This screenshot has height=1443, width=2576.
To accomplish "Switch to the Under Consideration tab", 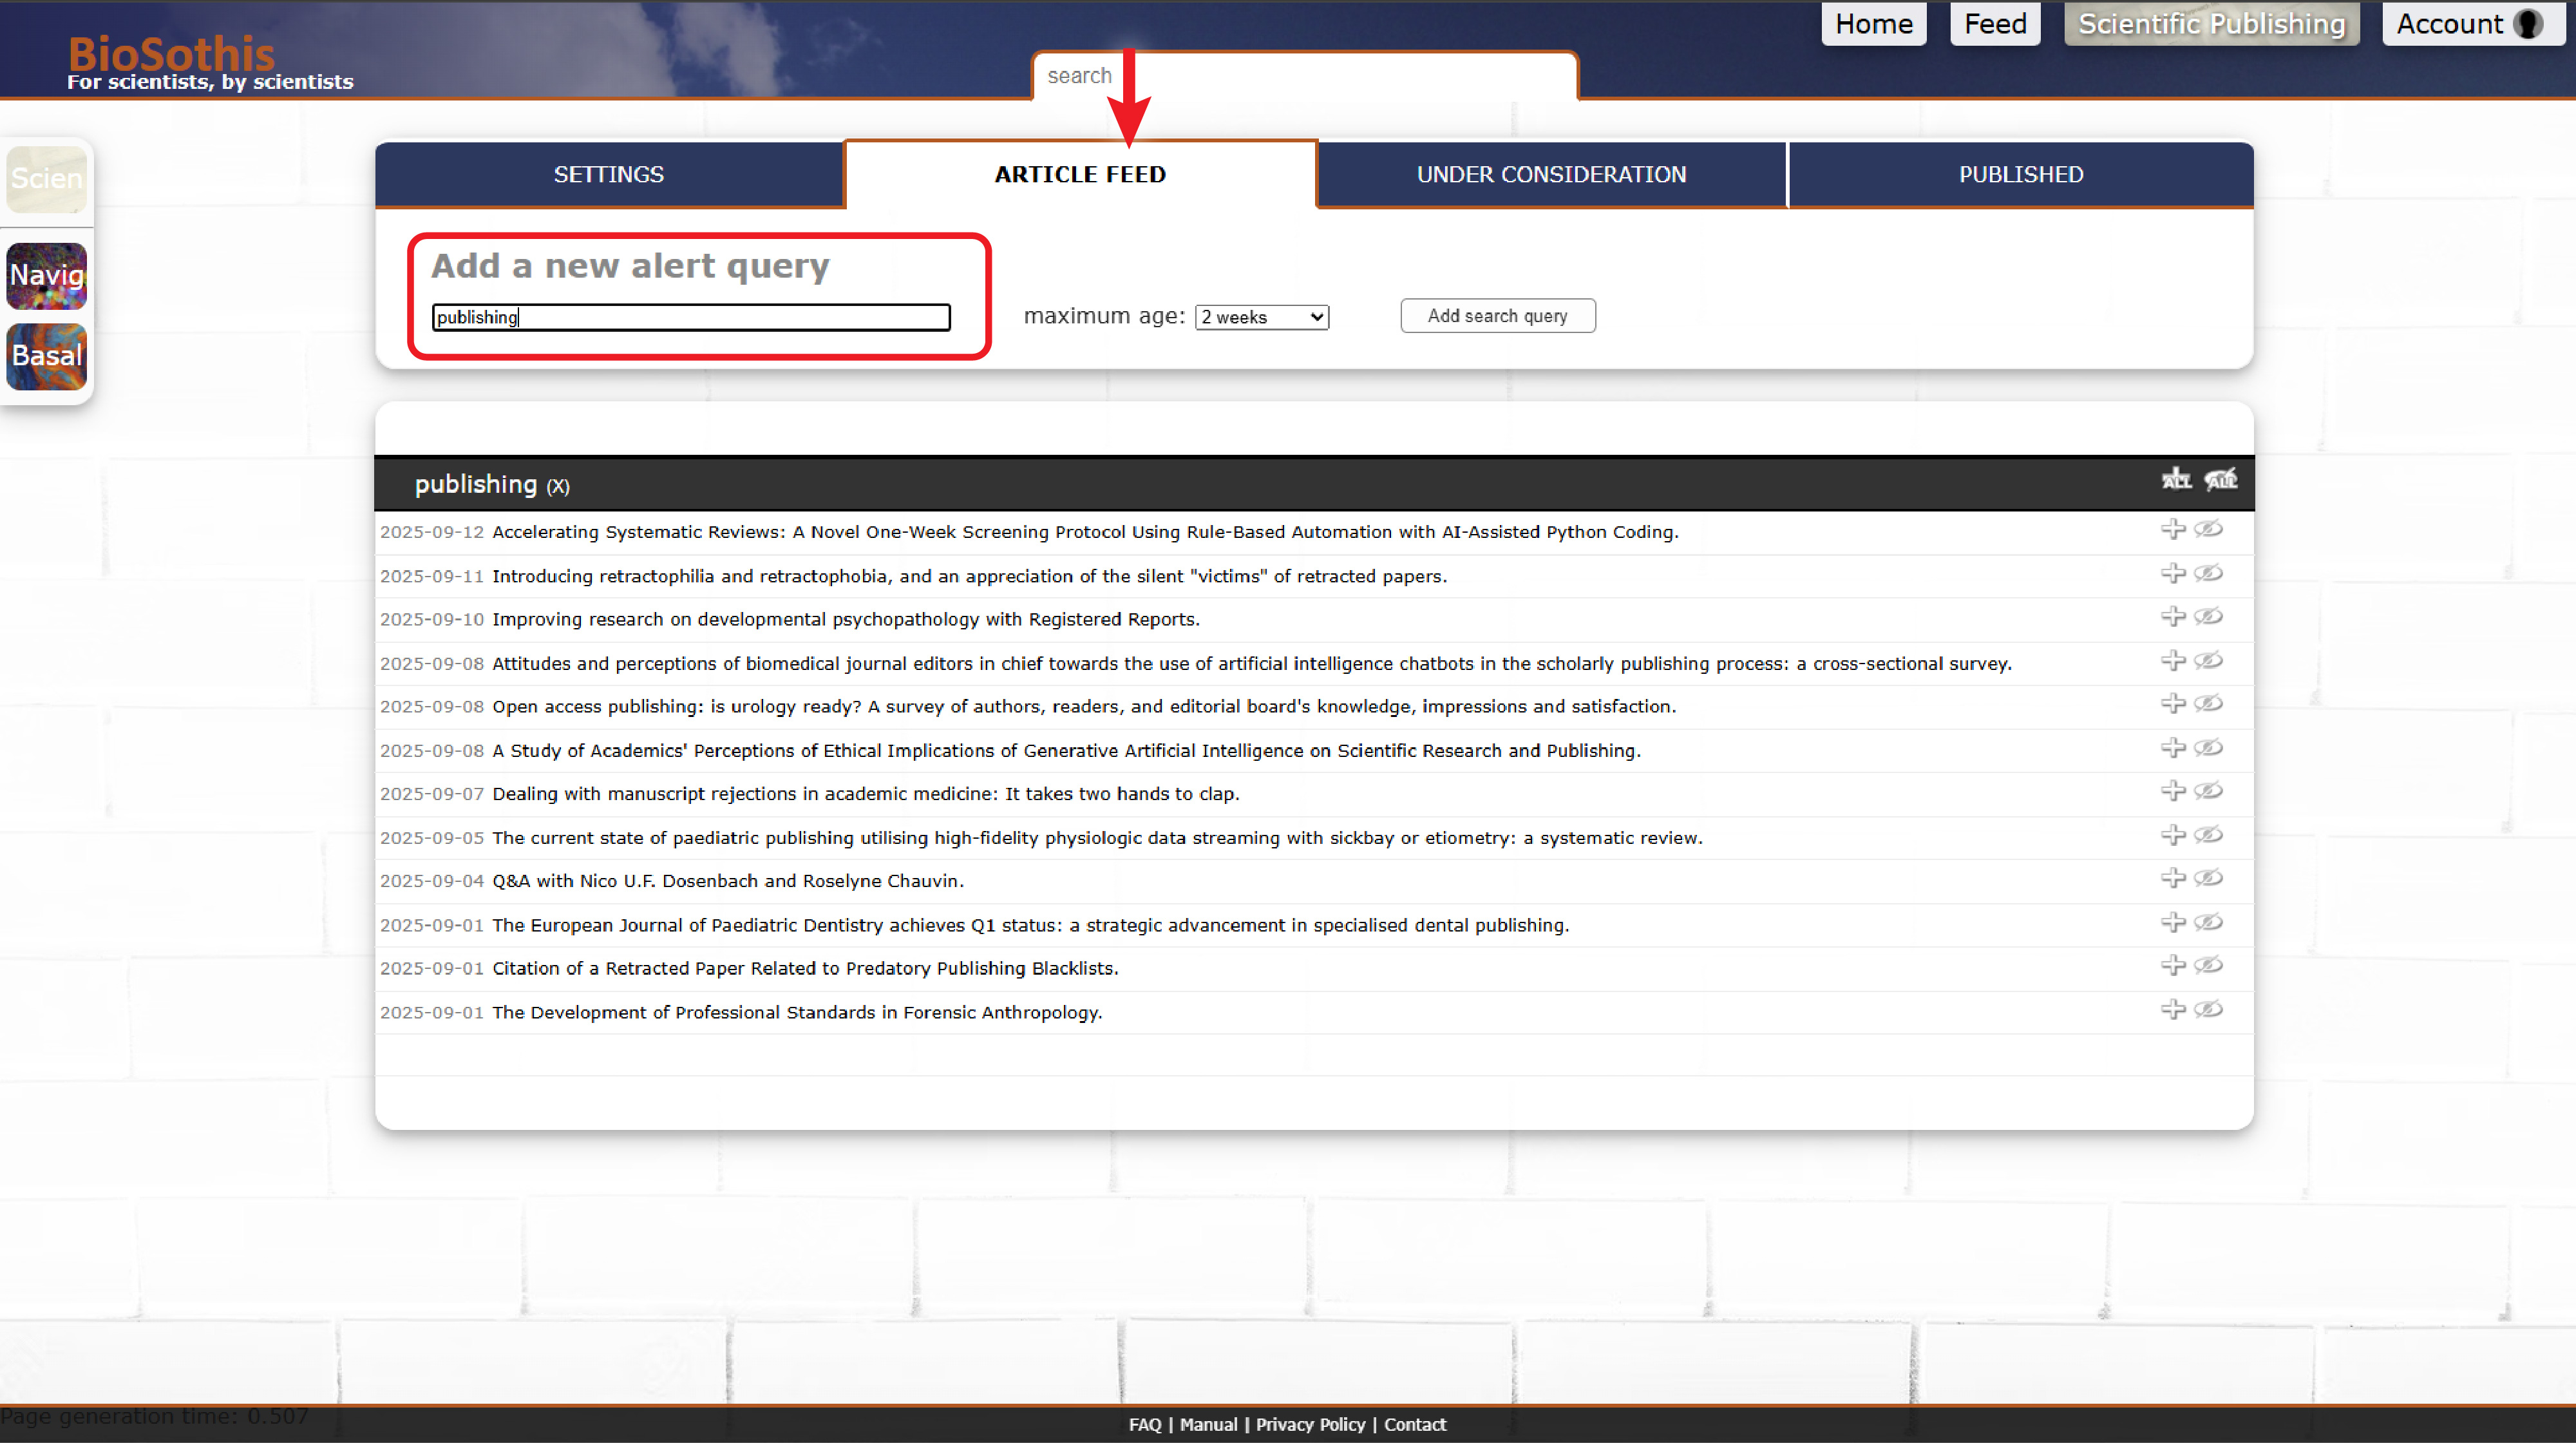I will [x=1551, y=174].
